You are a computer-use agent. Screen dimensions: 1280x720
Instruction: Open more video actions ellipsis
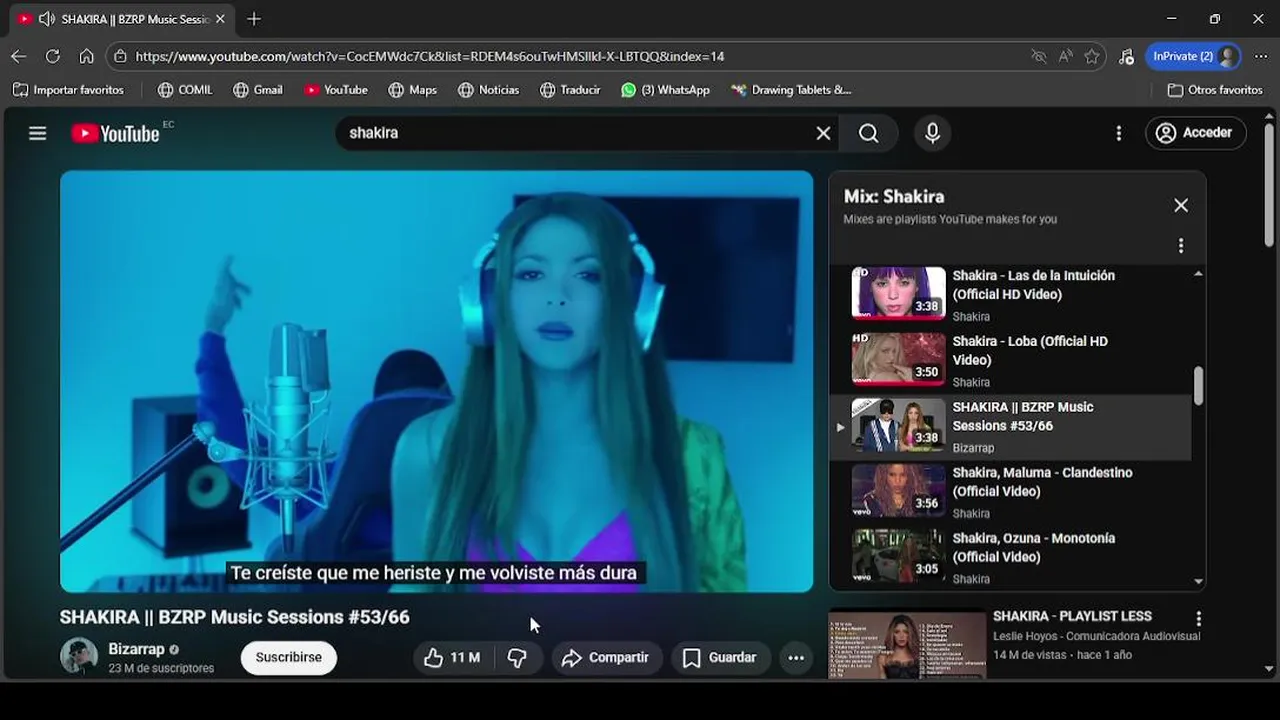pyautogui.click(x=796, y=657)
